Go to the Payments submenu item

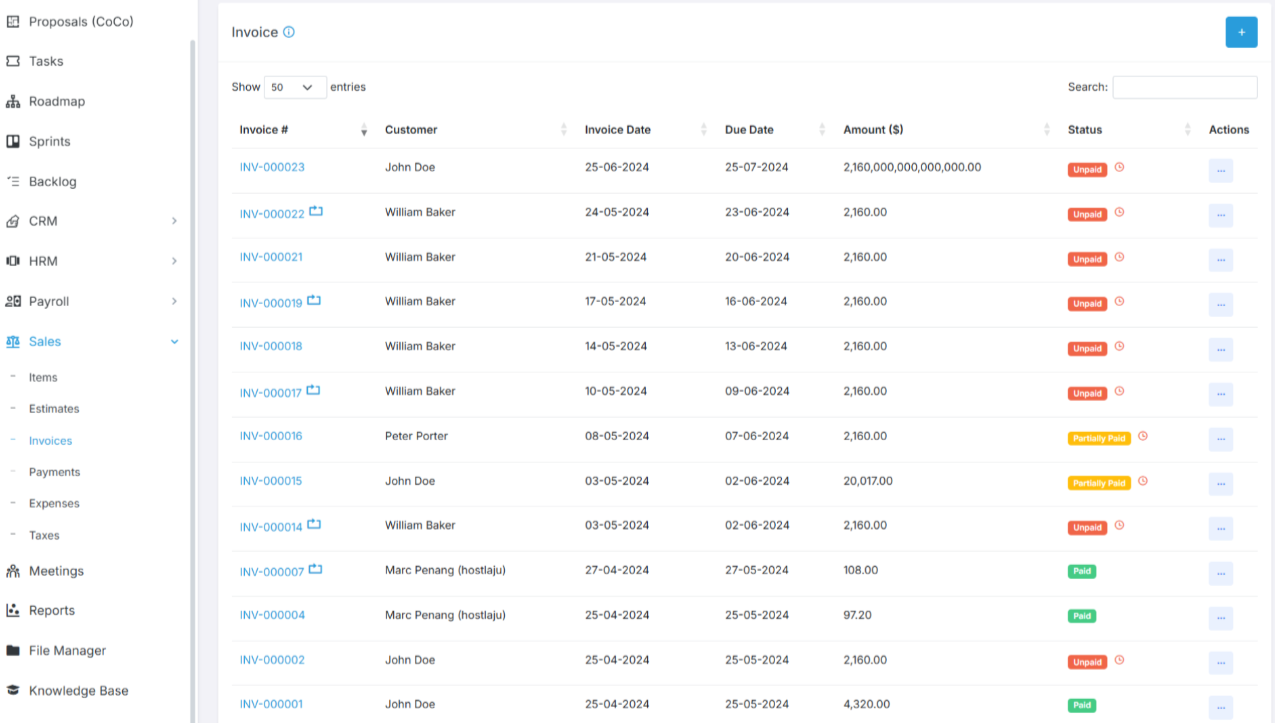pos(54,472)
